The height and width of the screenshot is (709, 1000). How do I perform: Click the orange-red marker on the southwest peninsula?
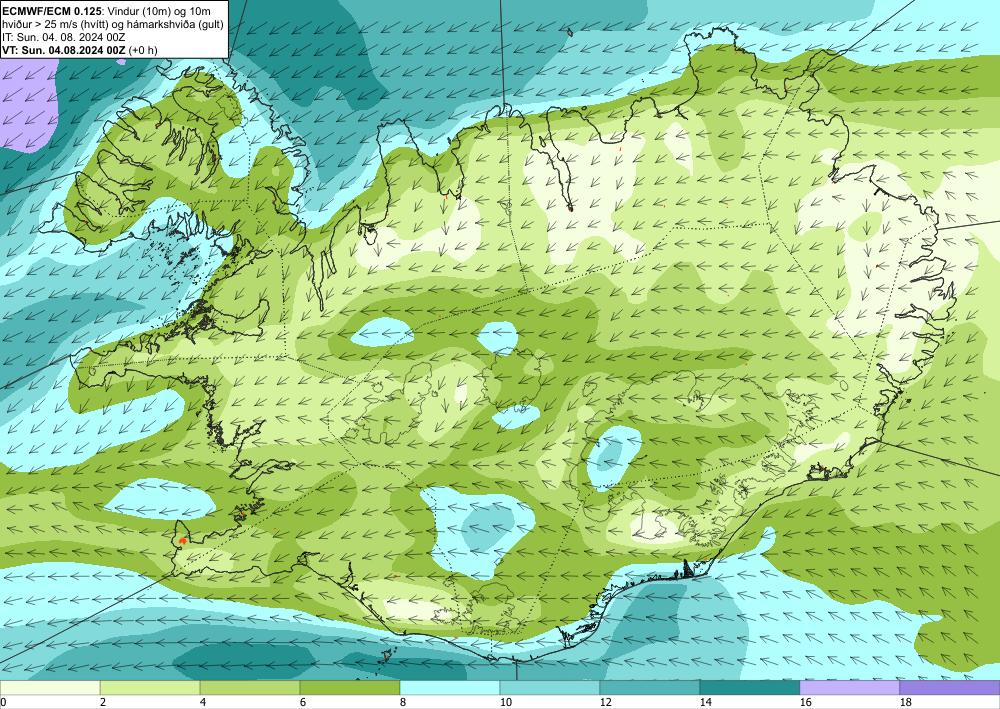(183, 540)
